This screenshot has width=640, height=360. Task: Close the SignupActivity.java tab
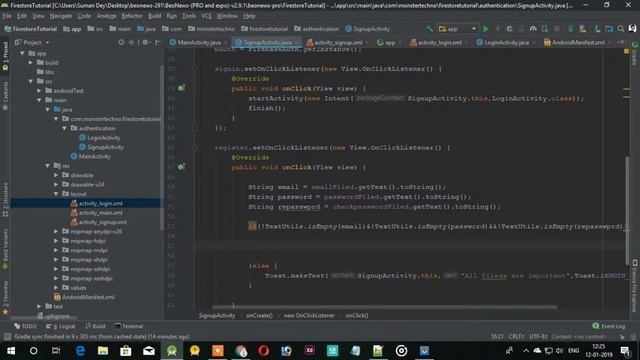(297, 42)
